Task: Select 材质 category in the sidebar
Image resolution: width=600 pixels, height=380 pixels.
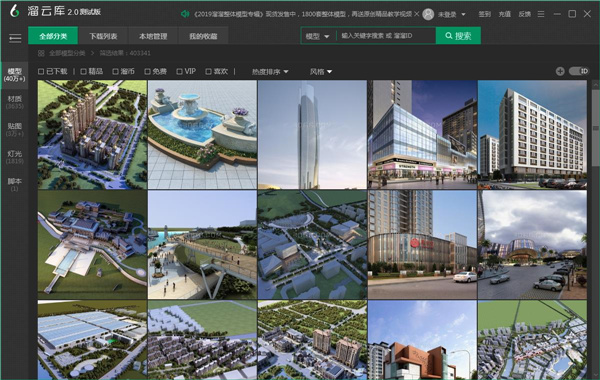Action: [x=15, y=102]
